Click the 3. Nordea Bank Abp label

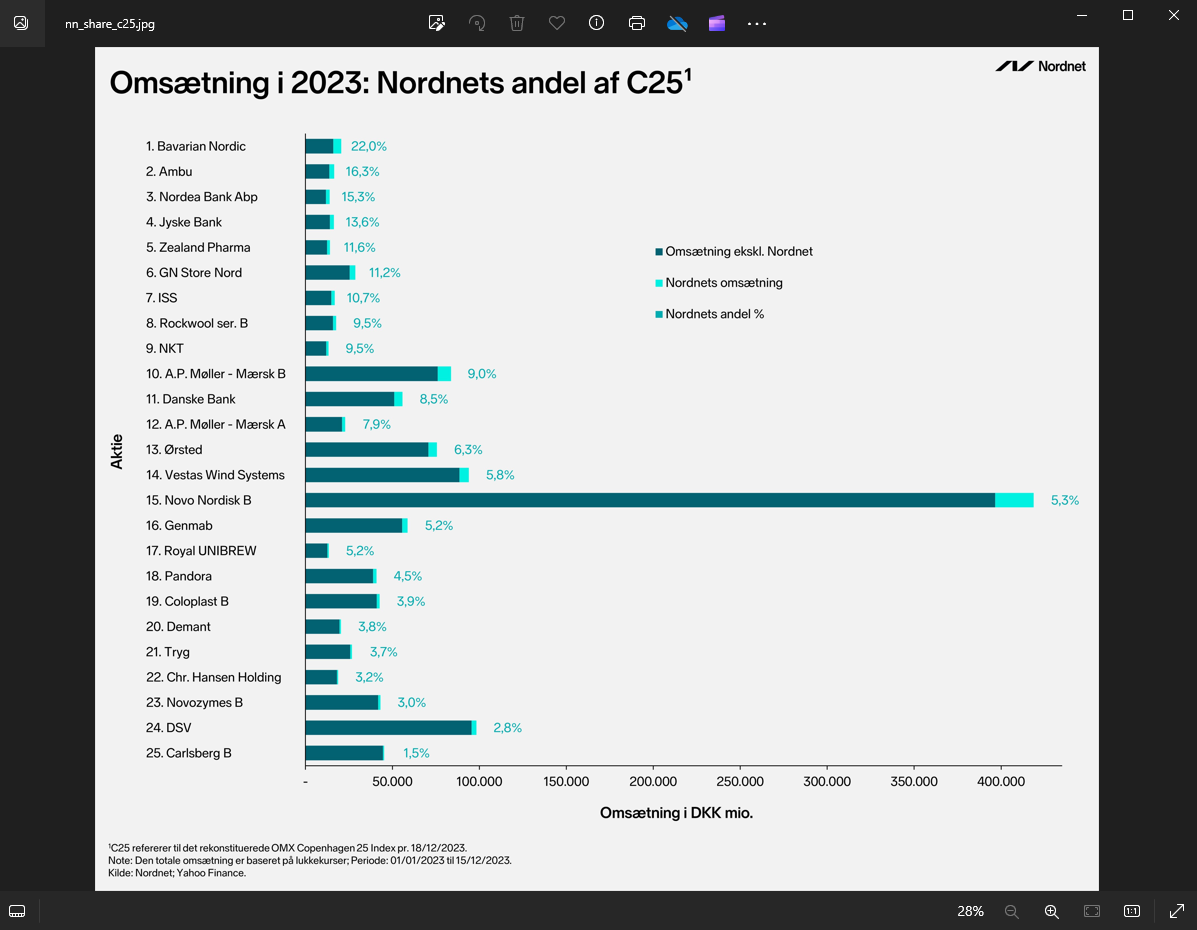click(x=202, y=196)
